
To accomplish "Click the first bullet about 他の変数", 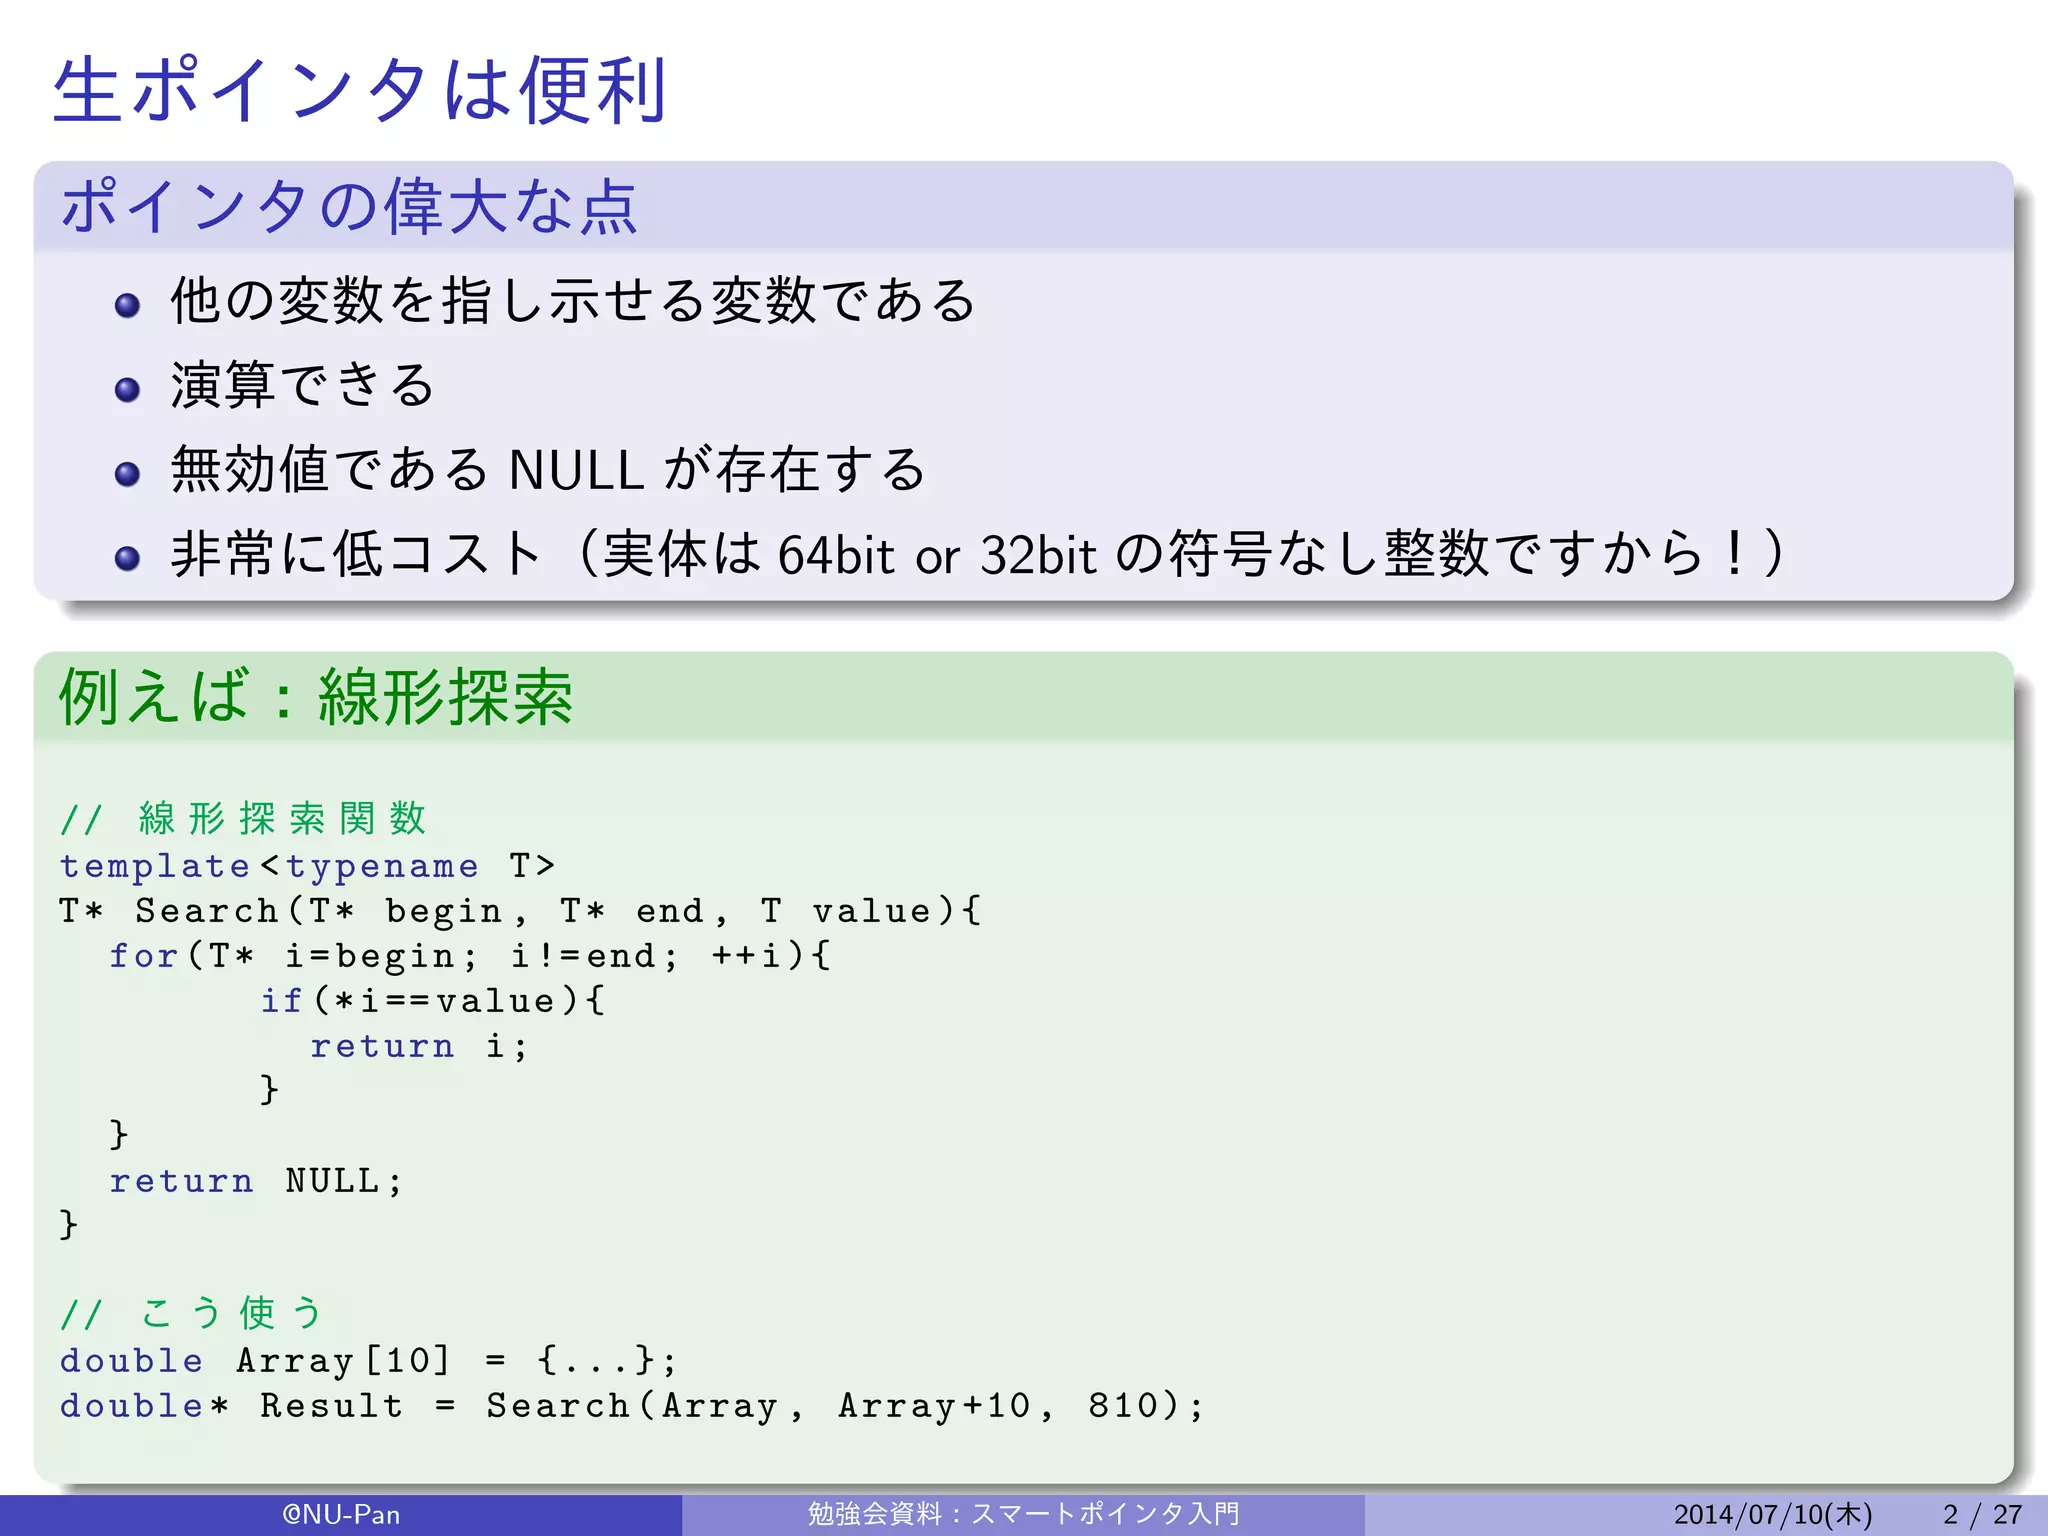I will pos(572,300).
